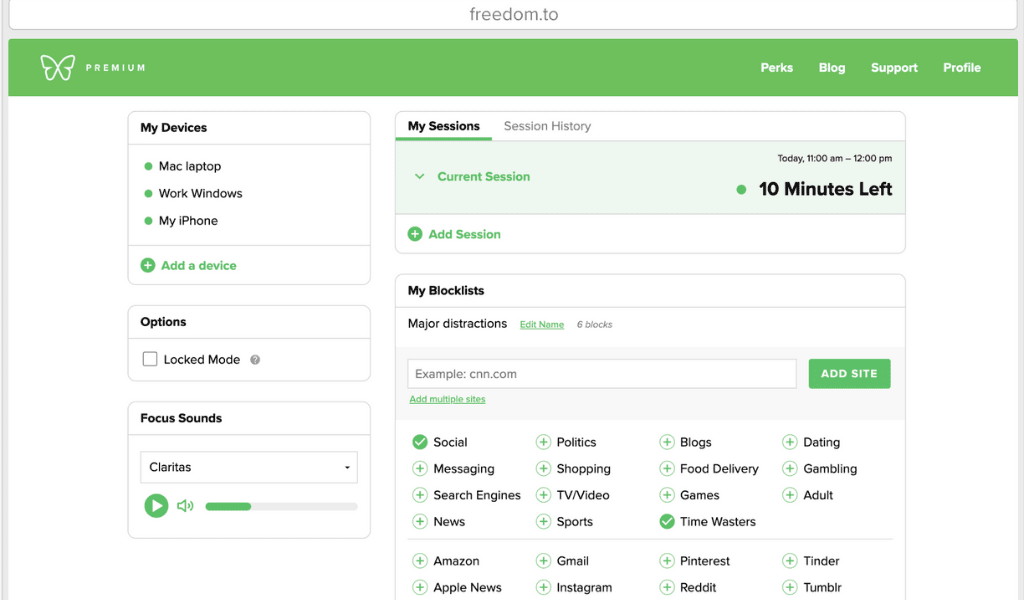This screenshot has height=600, width=1024.
Task: Add Blogs category to blocklist
Action: pyautogui.click(x=667, y=442)
